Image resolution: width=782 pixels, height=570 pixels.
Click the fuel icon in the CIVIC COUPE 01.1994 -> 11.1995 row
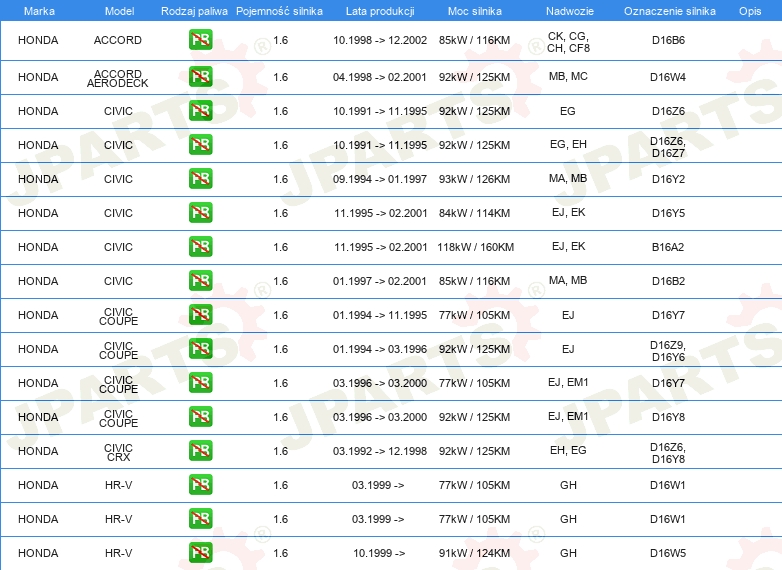point(200,315)
